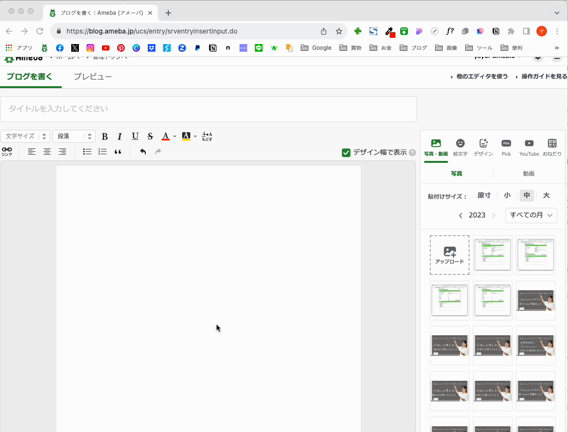Go to next year after 2023
Screen dimensions: 568x432
493,215
